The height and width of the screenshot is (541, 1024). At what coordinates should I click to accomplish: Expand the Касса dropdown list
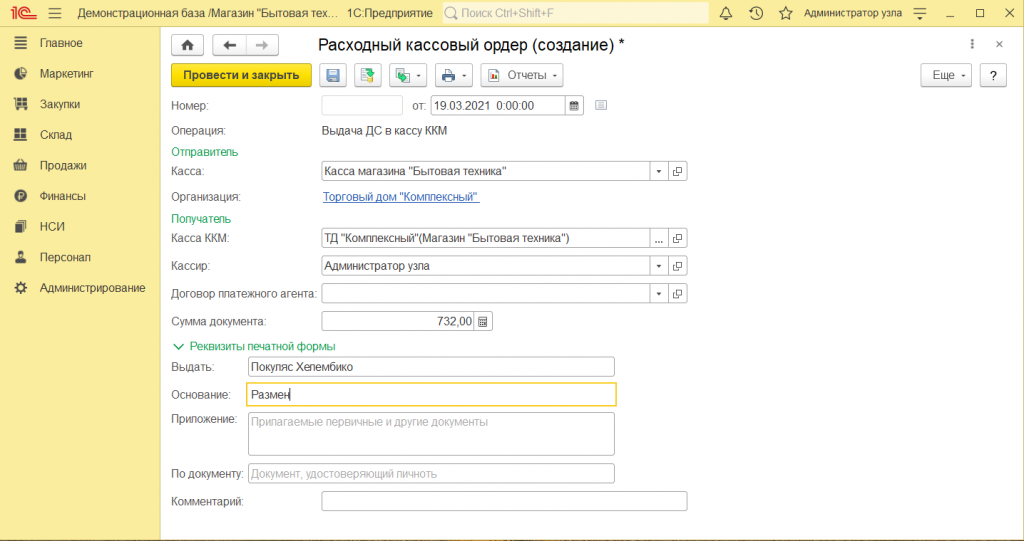pyautogui.click(x=659, y=172)
